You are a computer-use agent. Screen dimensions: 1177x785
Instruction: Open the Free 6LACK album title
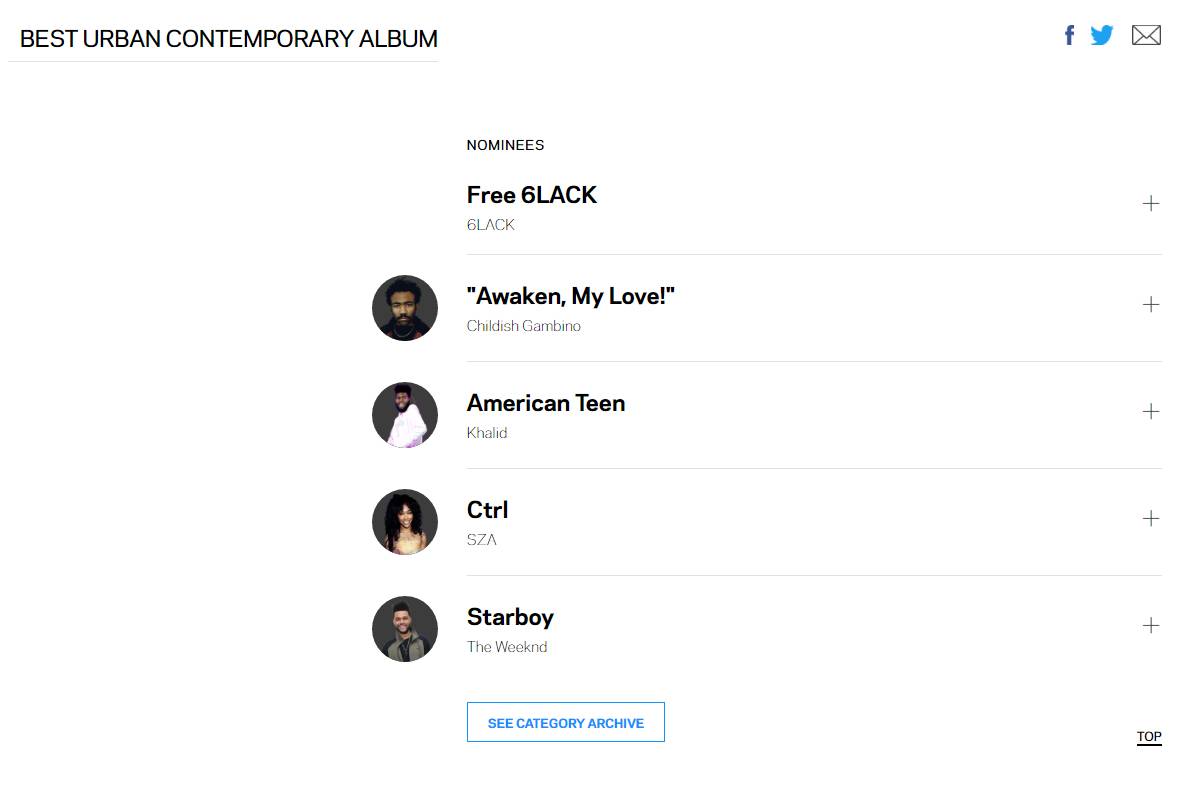[531, 195]
